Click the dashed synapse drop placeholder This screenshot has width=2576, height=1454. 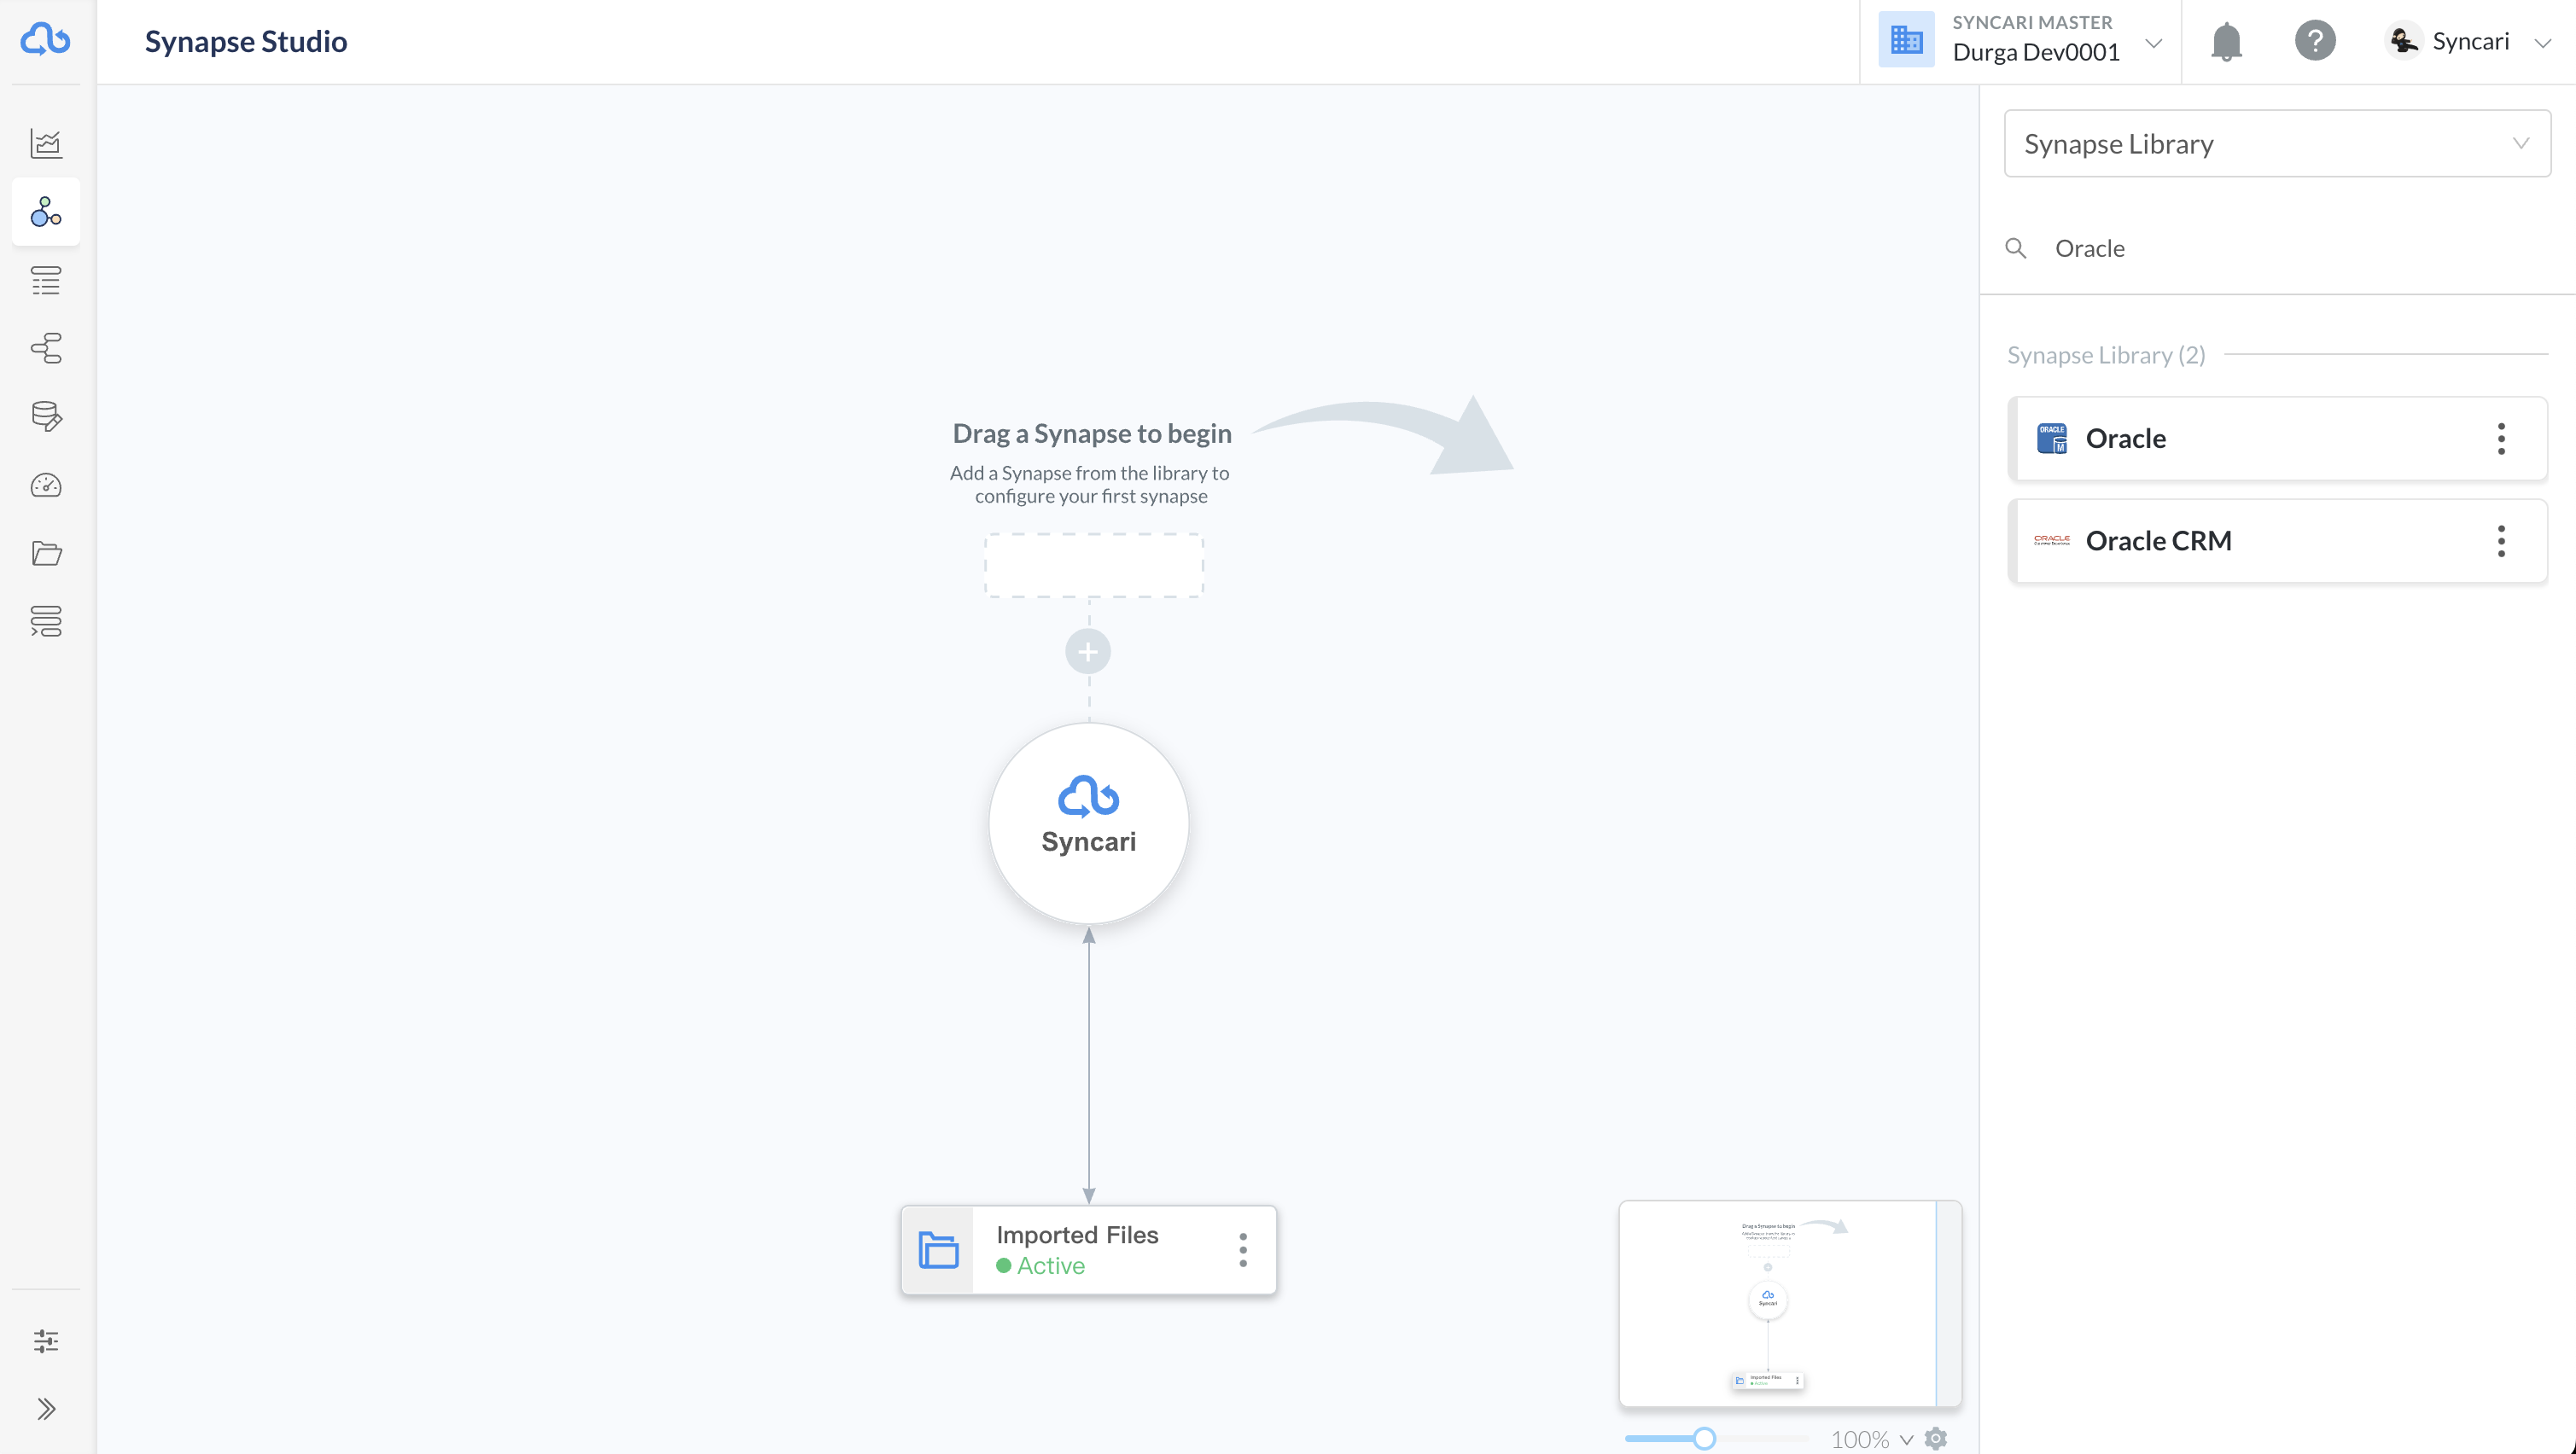pyautogui.click(x=1093, y=565)
